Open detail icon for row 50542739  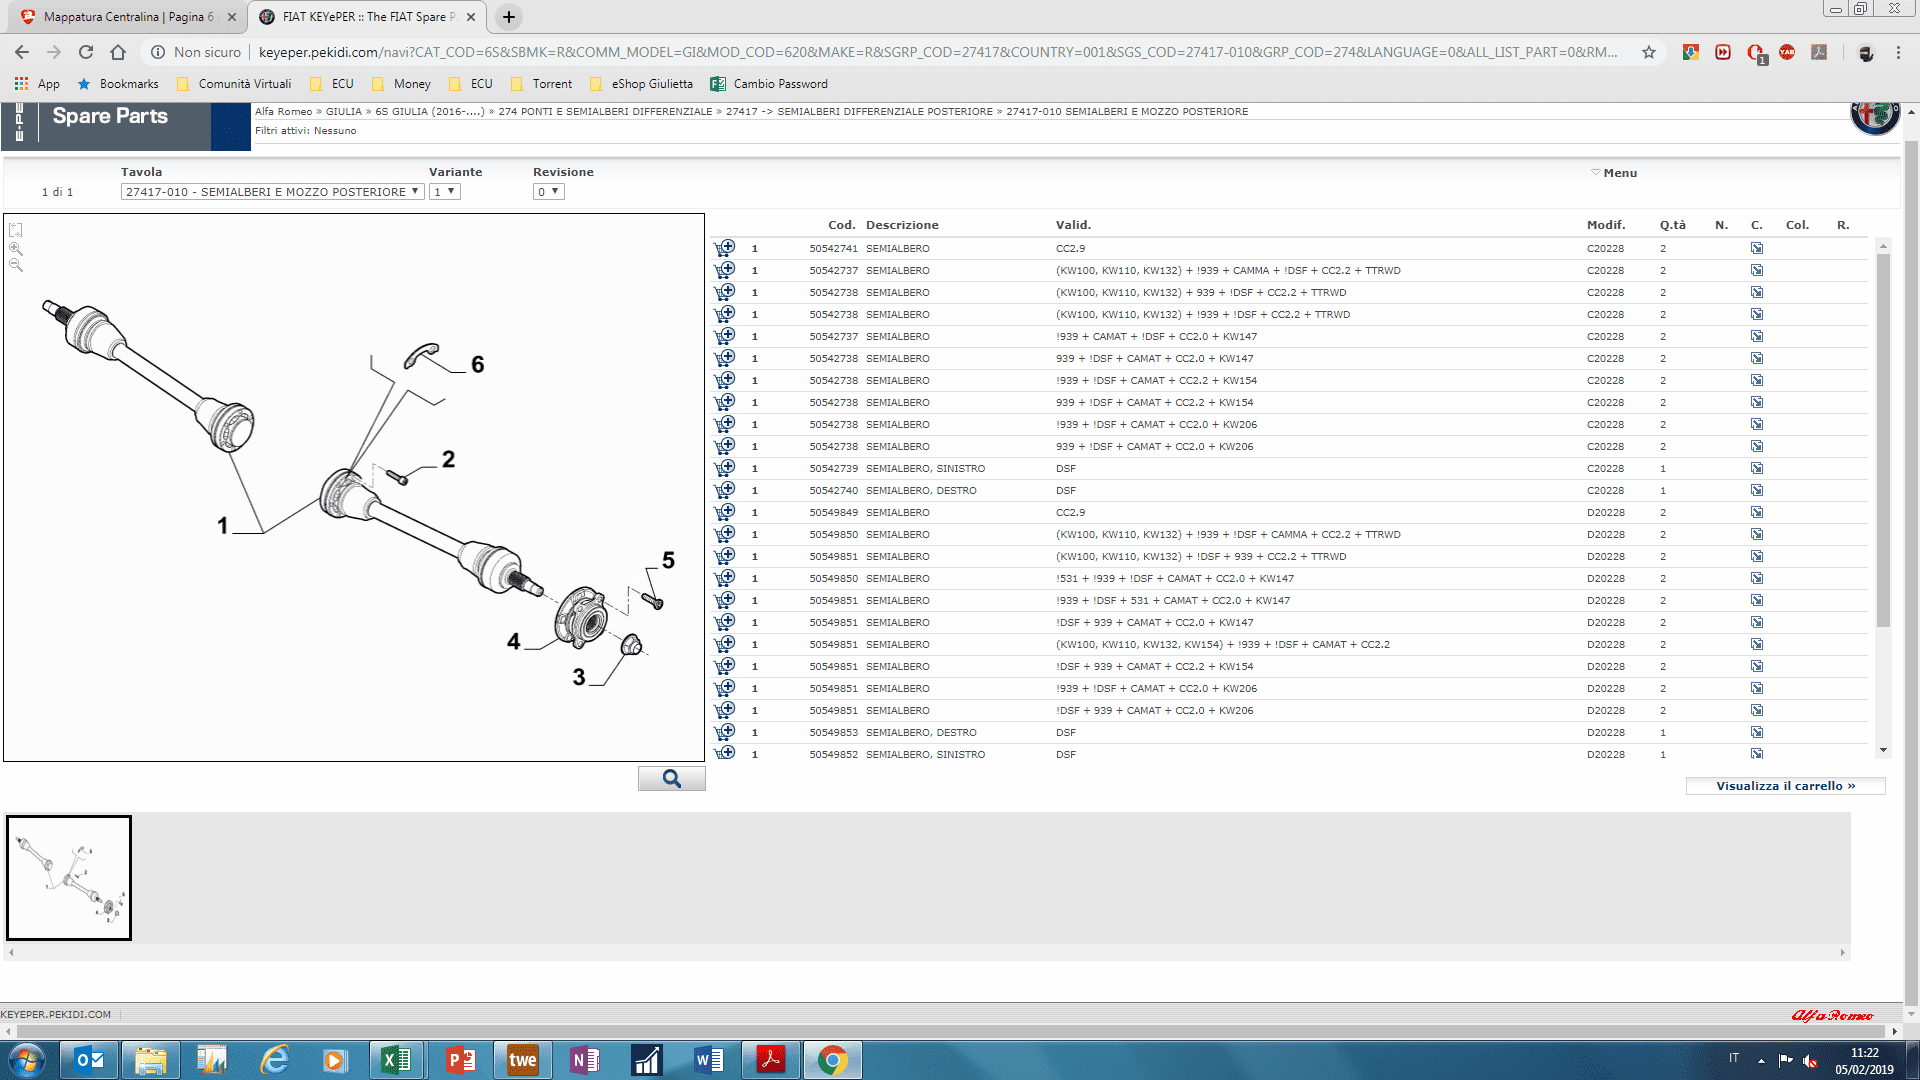click(1757, 468)
